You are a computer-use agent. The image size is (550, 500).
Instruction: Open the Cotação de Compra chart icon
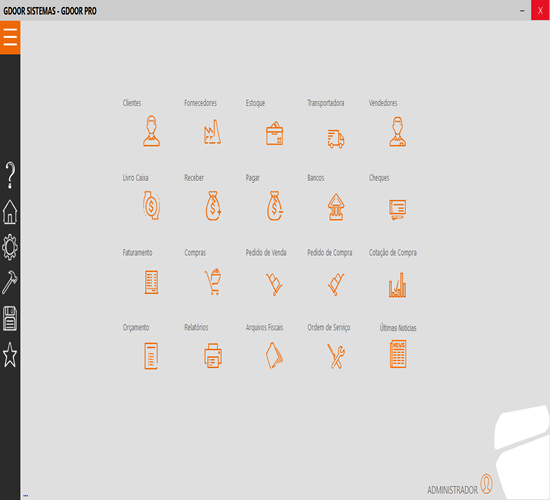point(397,285)
